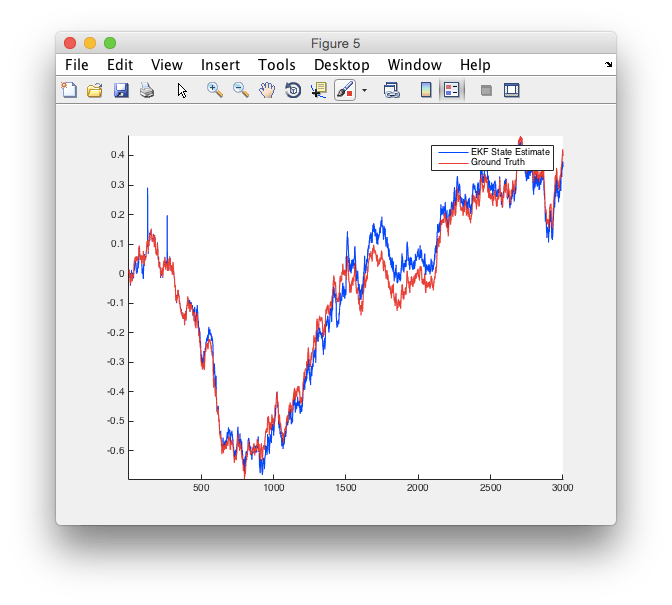Click the y-axis tick label -0.6

click(115, 451)
